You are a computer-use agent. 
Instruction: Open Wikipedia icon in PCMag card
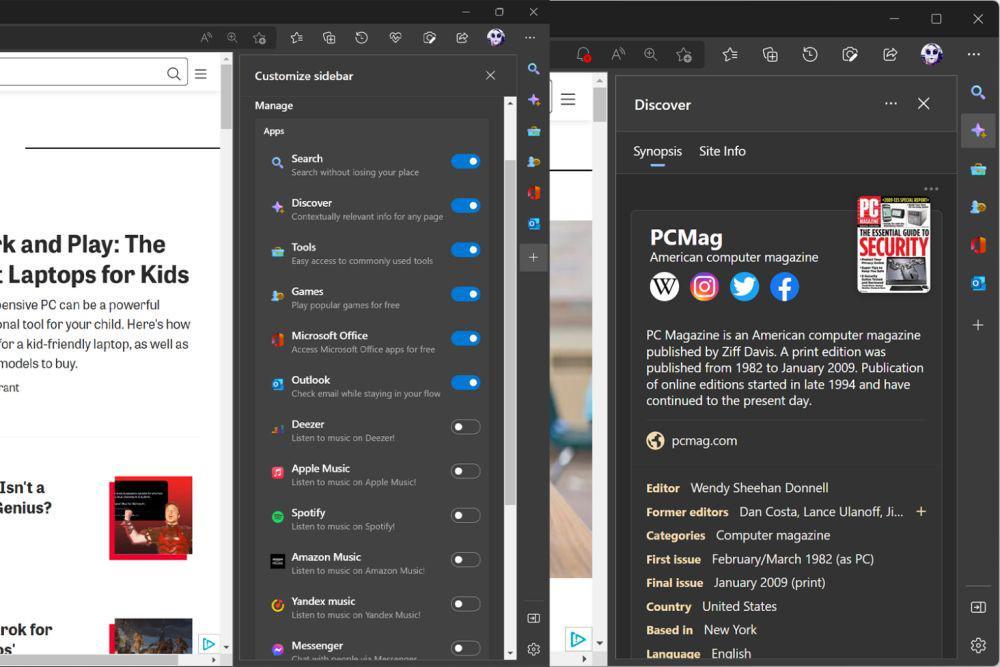coord(664,287)
